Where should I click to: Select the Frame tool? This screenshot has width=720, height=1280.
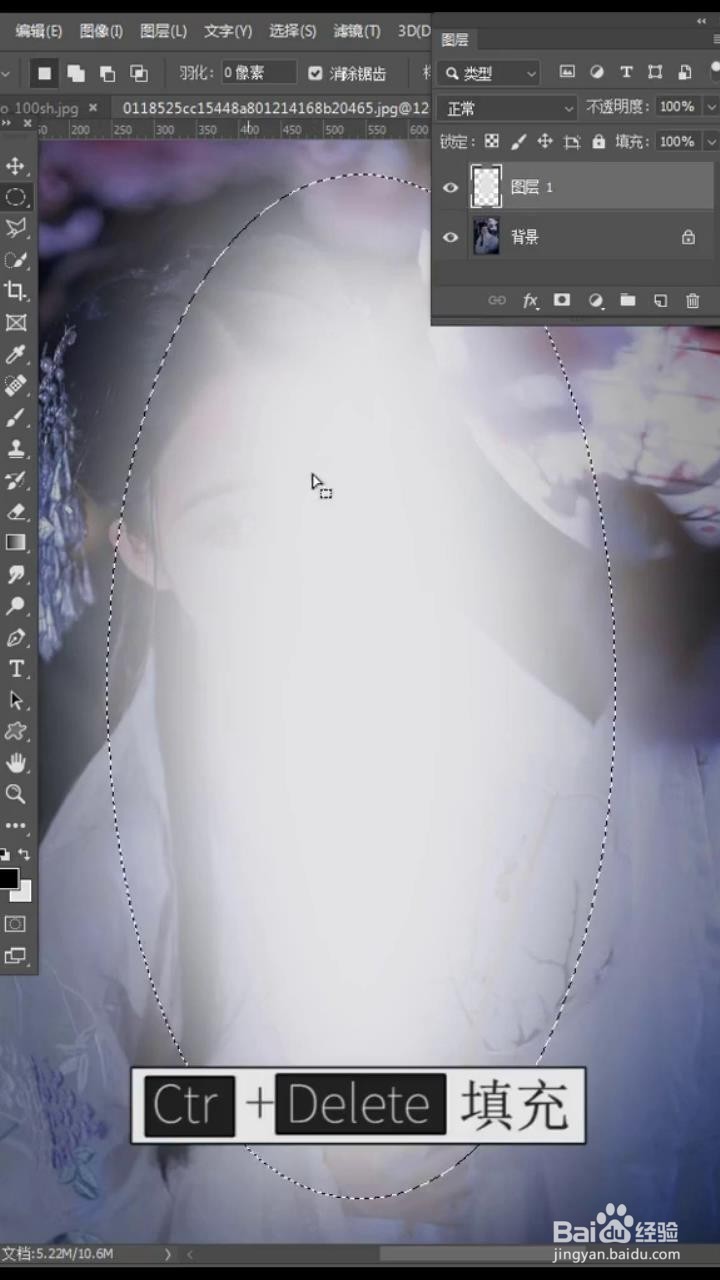tap(16, 322)
